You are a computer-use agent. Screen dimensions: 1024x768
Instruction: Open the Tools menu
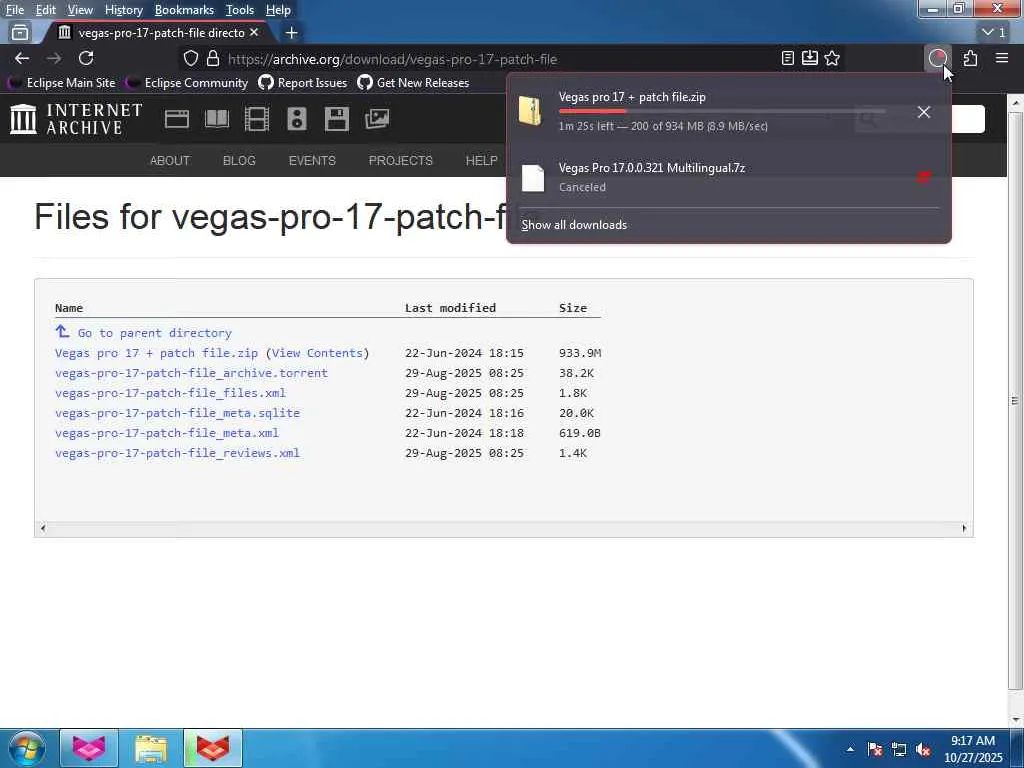pyautogui.click(x=240, y=10)
